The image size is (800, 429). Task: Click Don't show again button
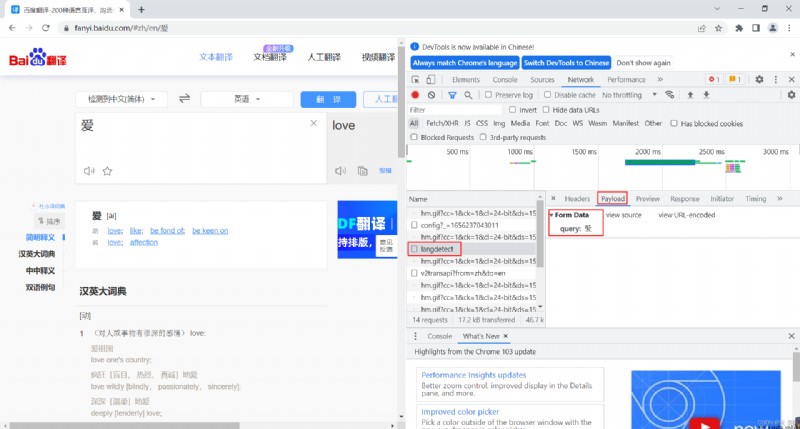(643, 63)
